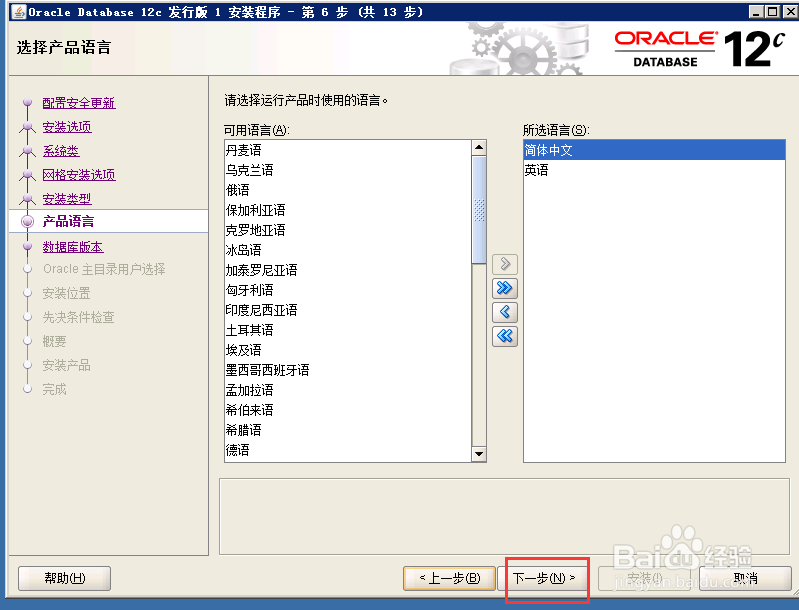Click the add selected language right arrow
799x610 pixels.
tap(504, 264)
